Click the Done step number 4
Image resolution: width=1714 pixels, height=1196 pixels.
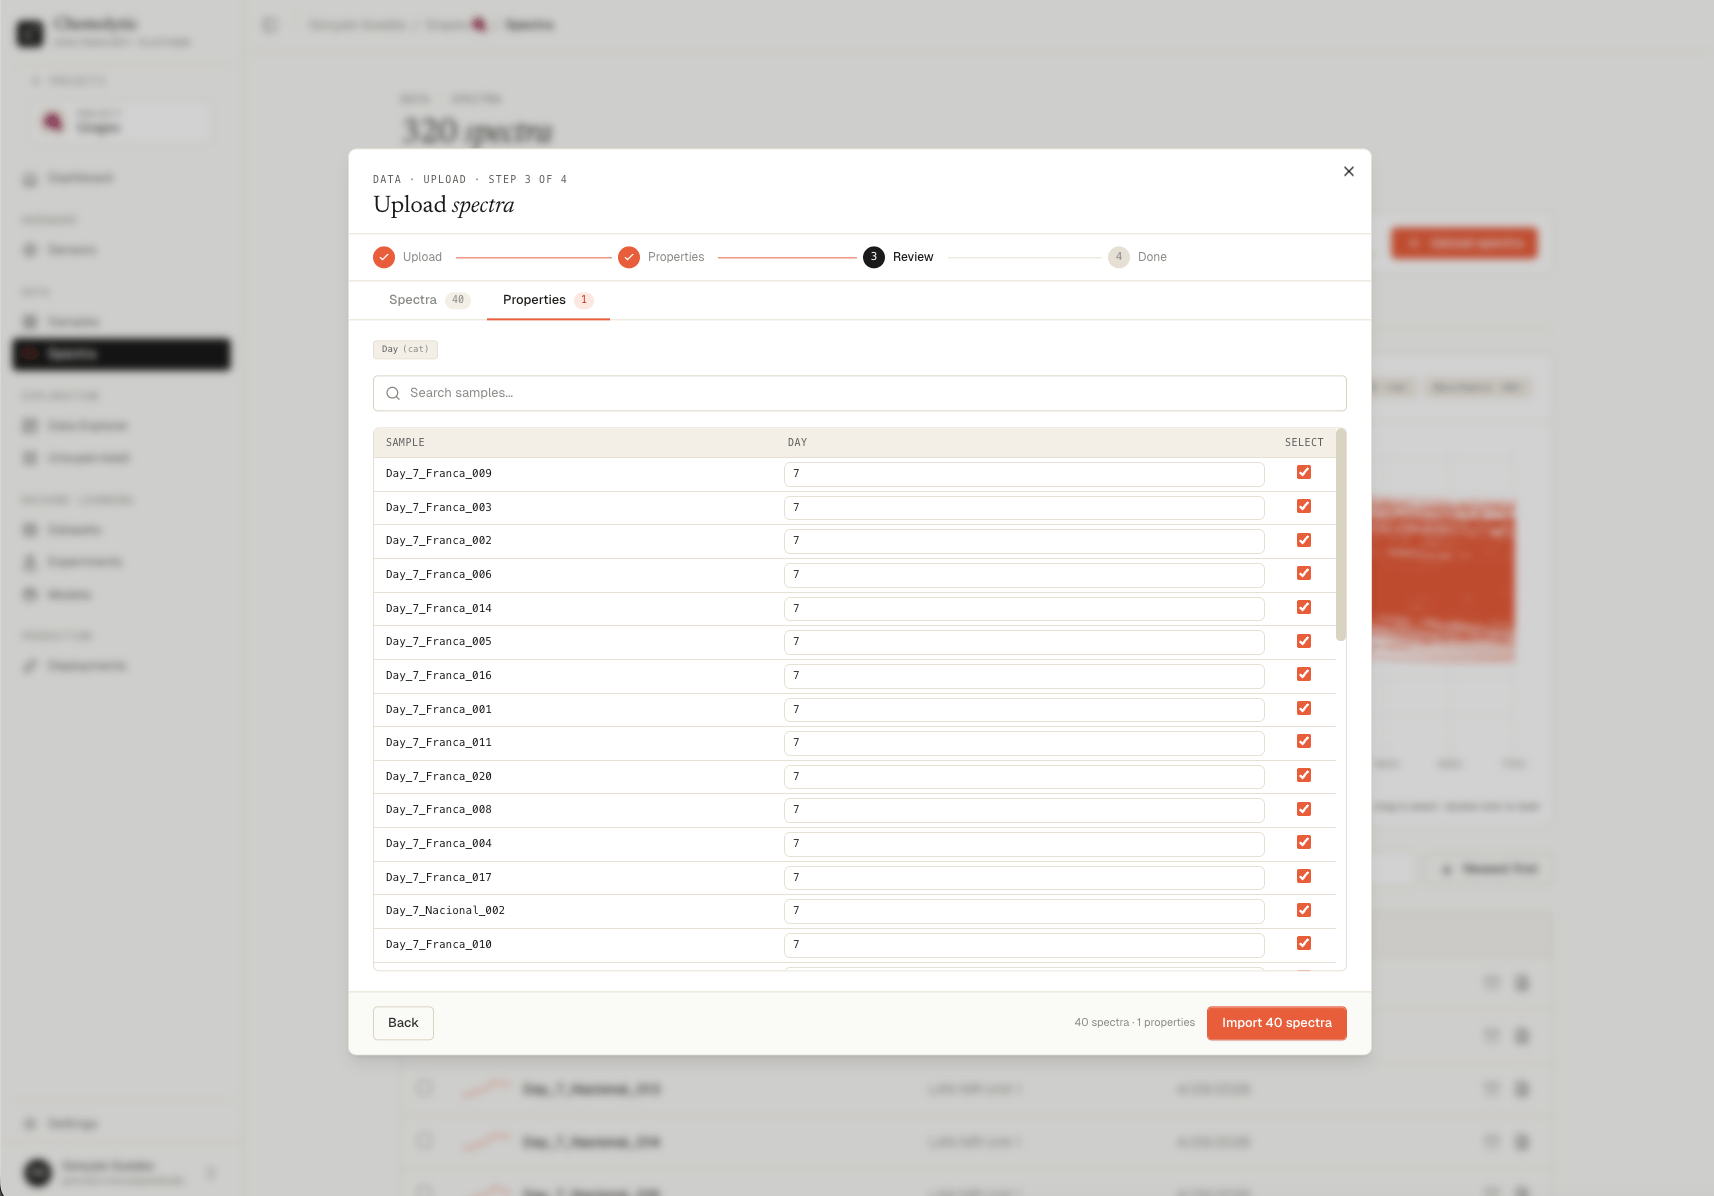coord(1119,257)
